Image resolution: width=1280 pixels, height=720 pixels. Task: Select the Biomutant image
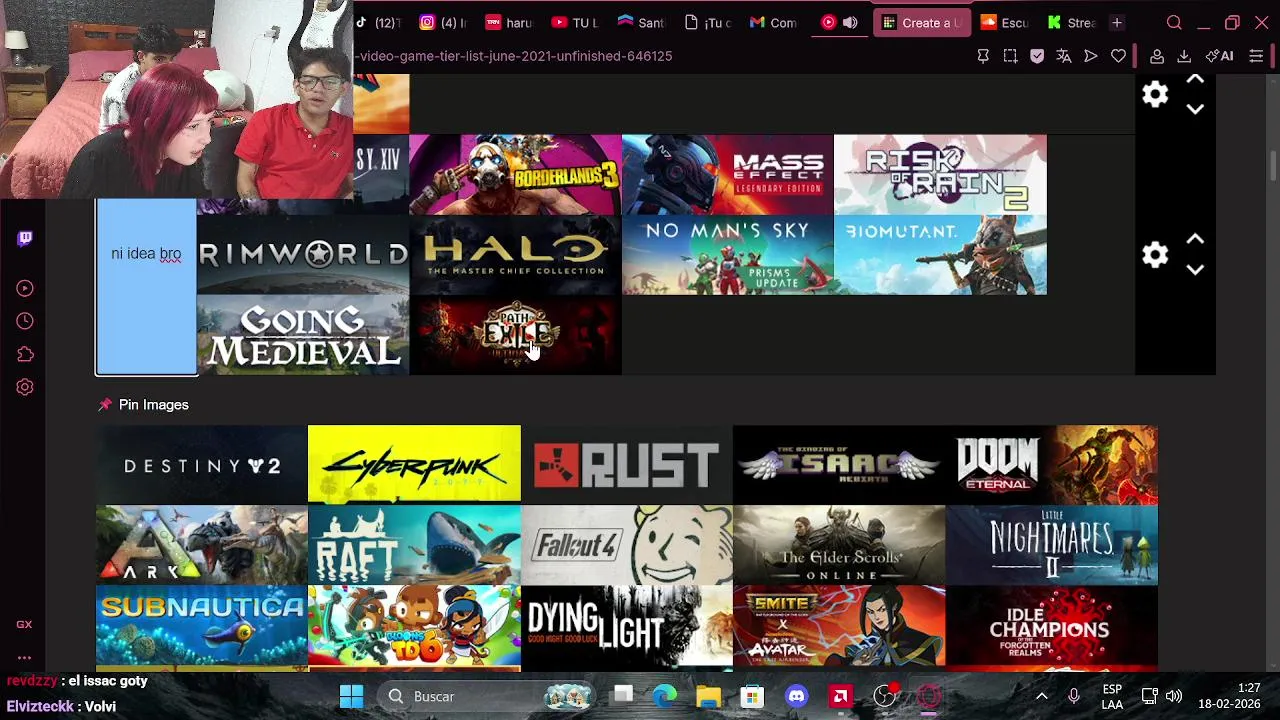940,254
